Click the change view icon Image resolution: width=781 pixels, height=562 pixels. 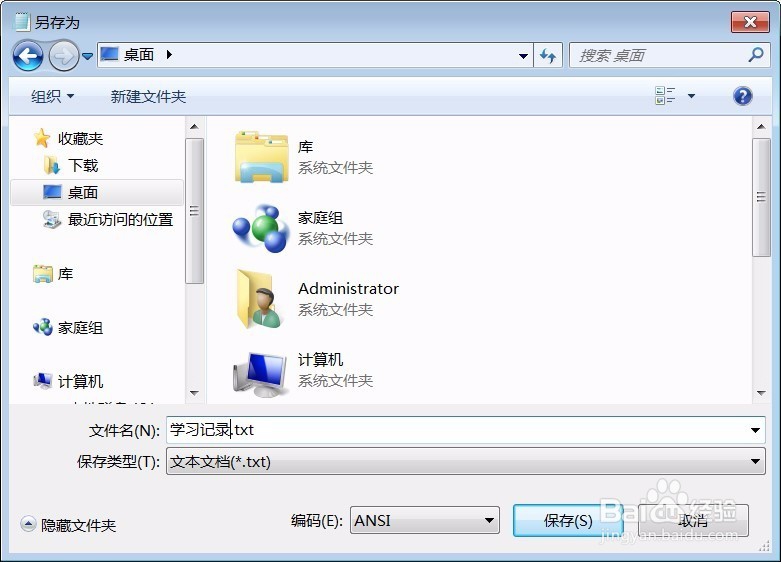click(665, 96)
